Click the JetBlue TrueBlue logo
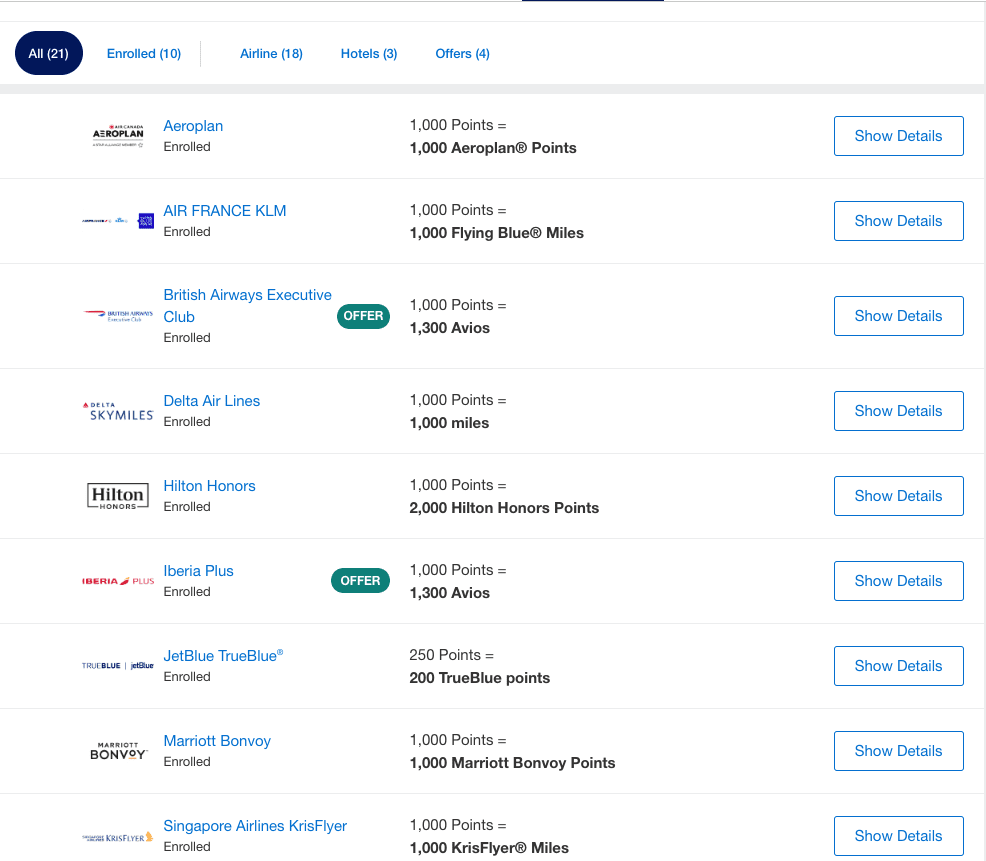Screen dimensions: 986x861 (118, 666)
